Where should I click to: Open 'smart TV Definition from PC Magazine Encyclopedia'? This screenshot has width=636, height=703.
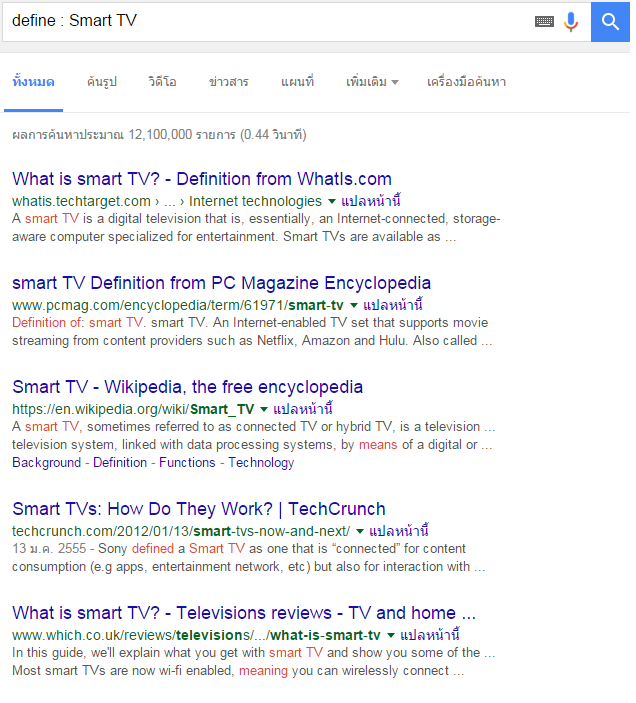pos(221,283)
